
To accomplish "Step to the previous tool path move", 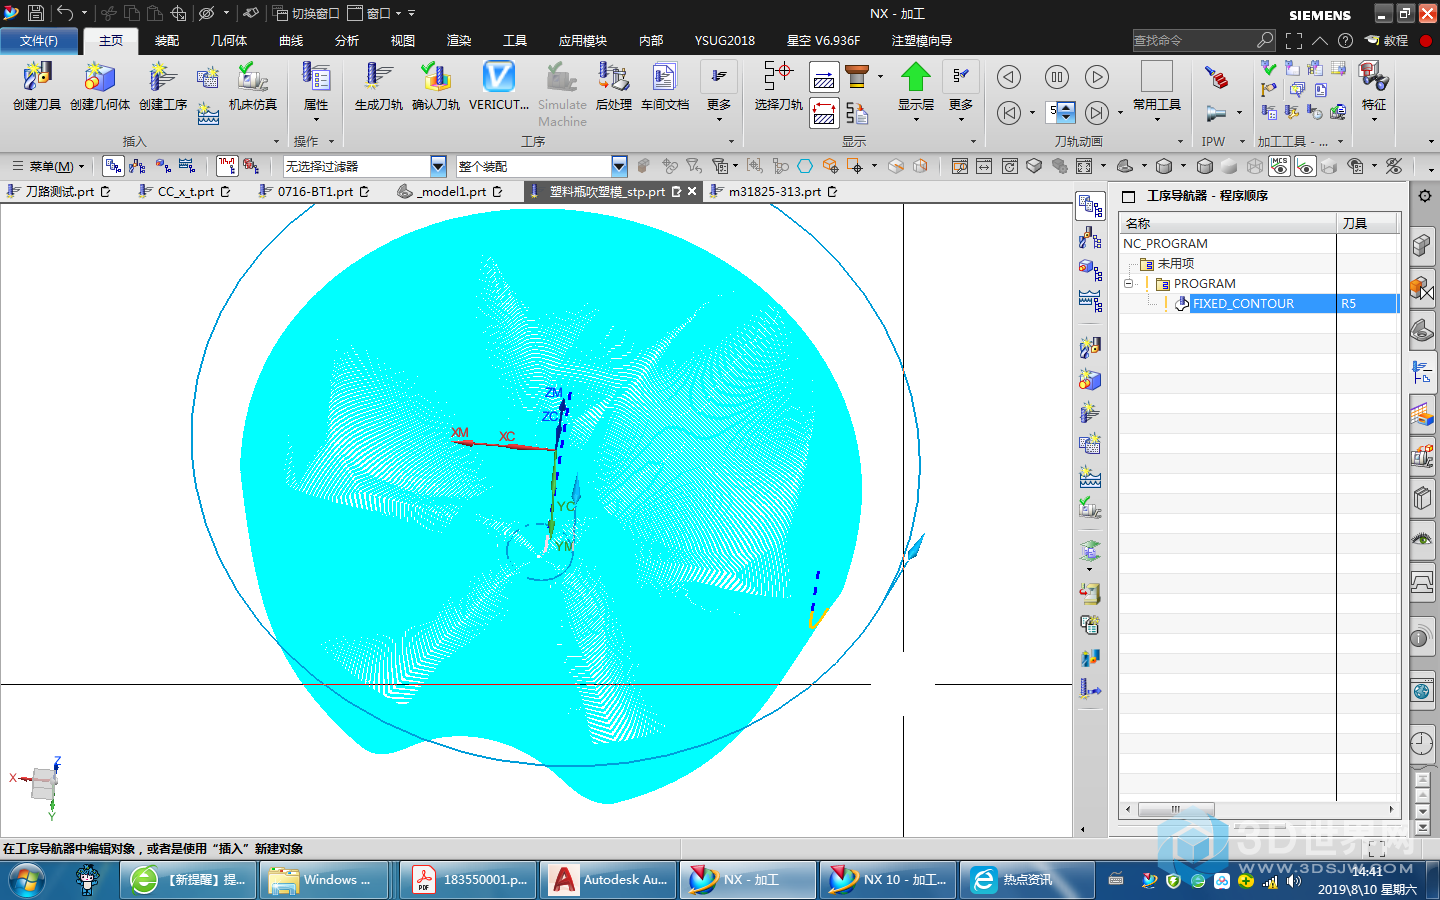I will pyautogui.click(x=1009, y=113).
